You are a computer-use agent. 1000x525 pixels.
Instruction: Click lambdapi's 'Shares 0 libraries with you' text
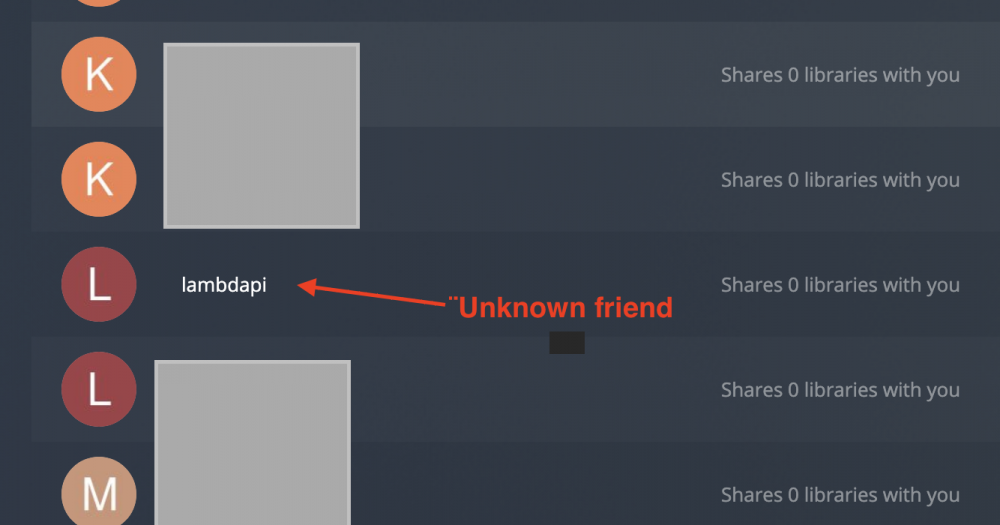point(840,285)
